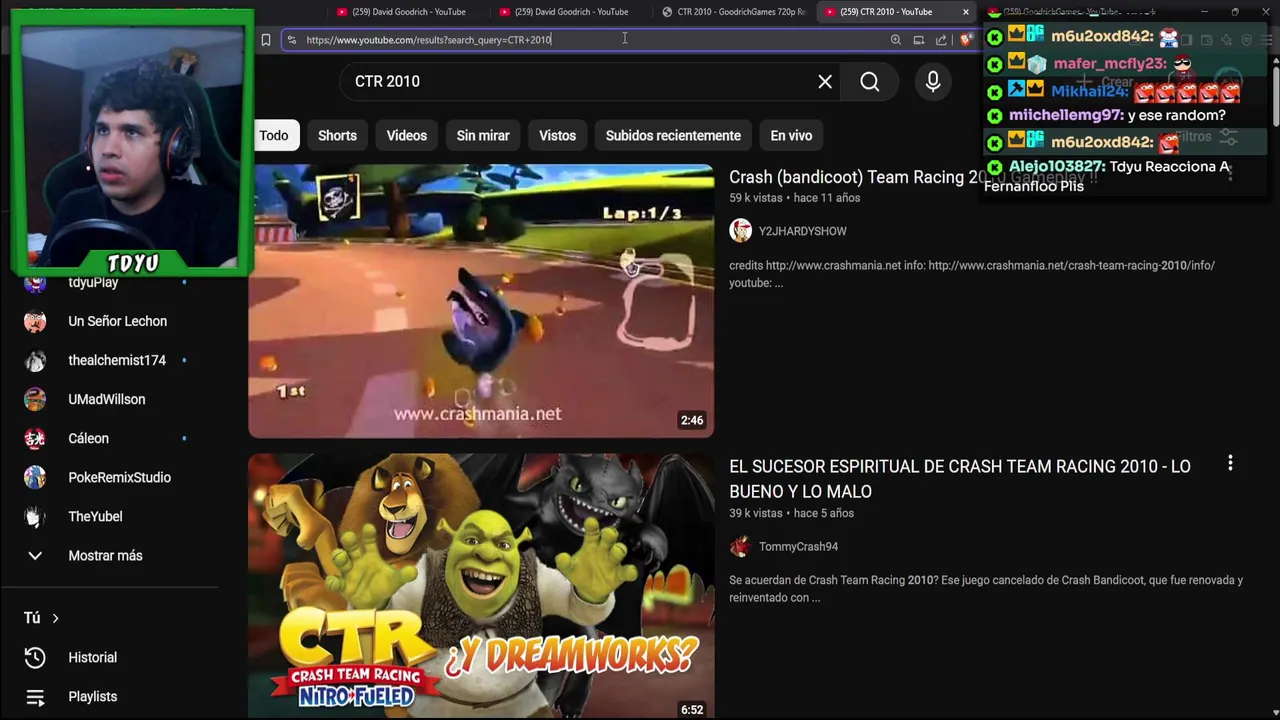Expand the Tú section chevron
Viewport: 1280px width, 720px height.
point(55,618)
